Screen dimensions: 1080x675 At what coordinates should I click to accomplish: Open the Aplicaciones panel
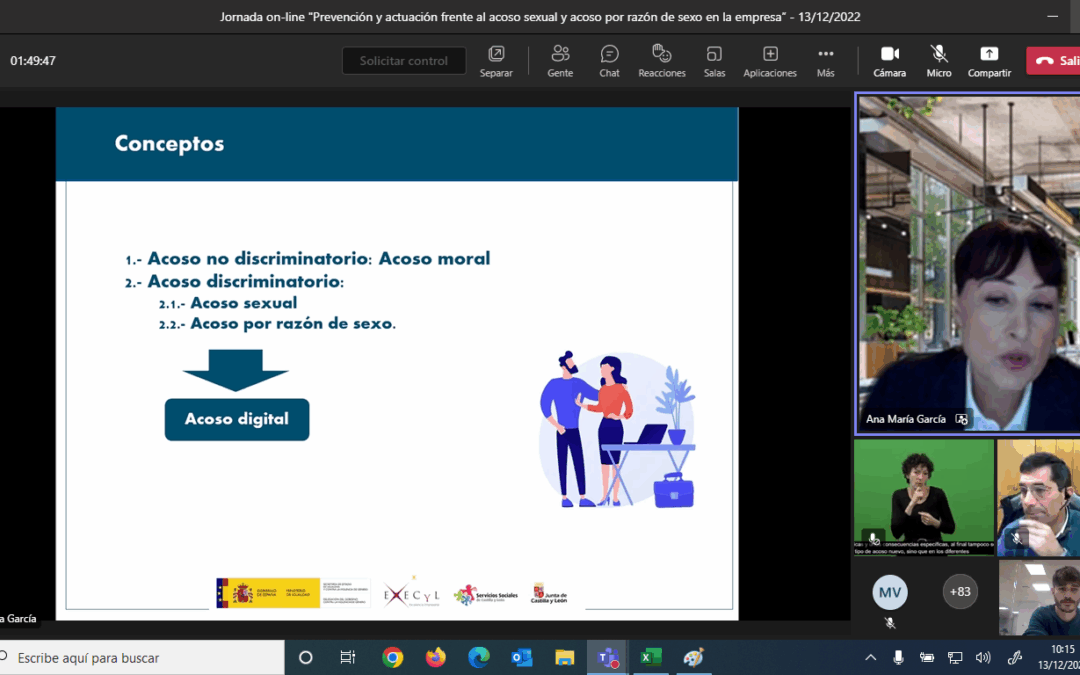770,61
